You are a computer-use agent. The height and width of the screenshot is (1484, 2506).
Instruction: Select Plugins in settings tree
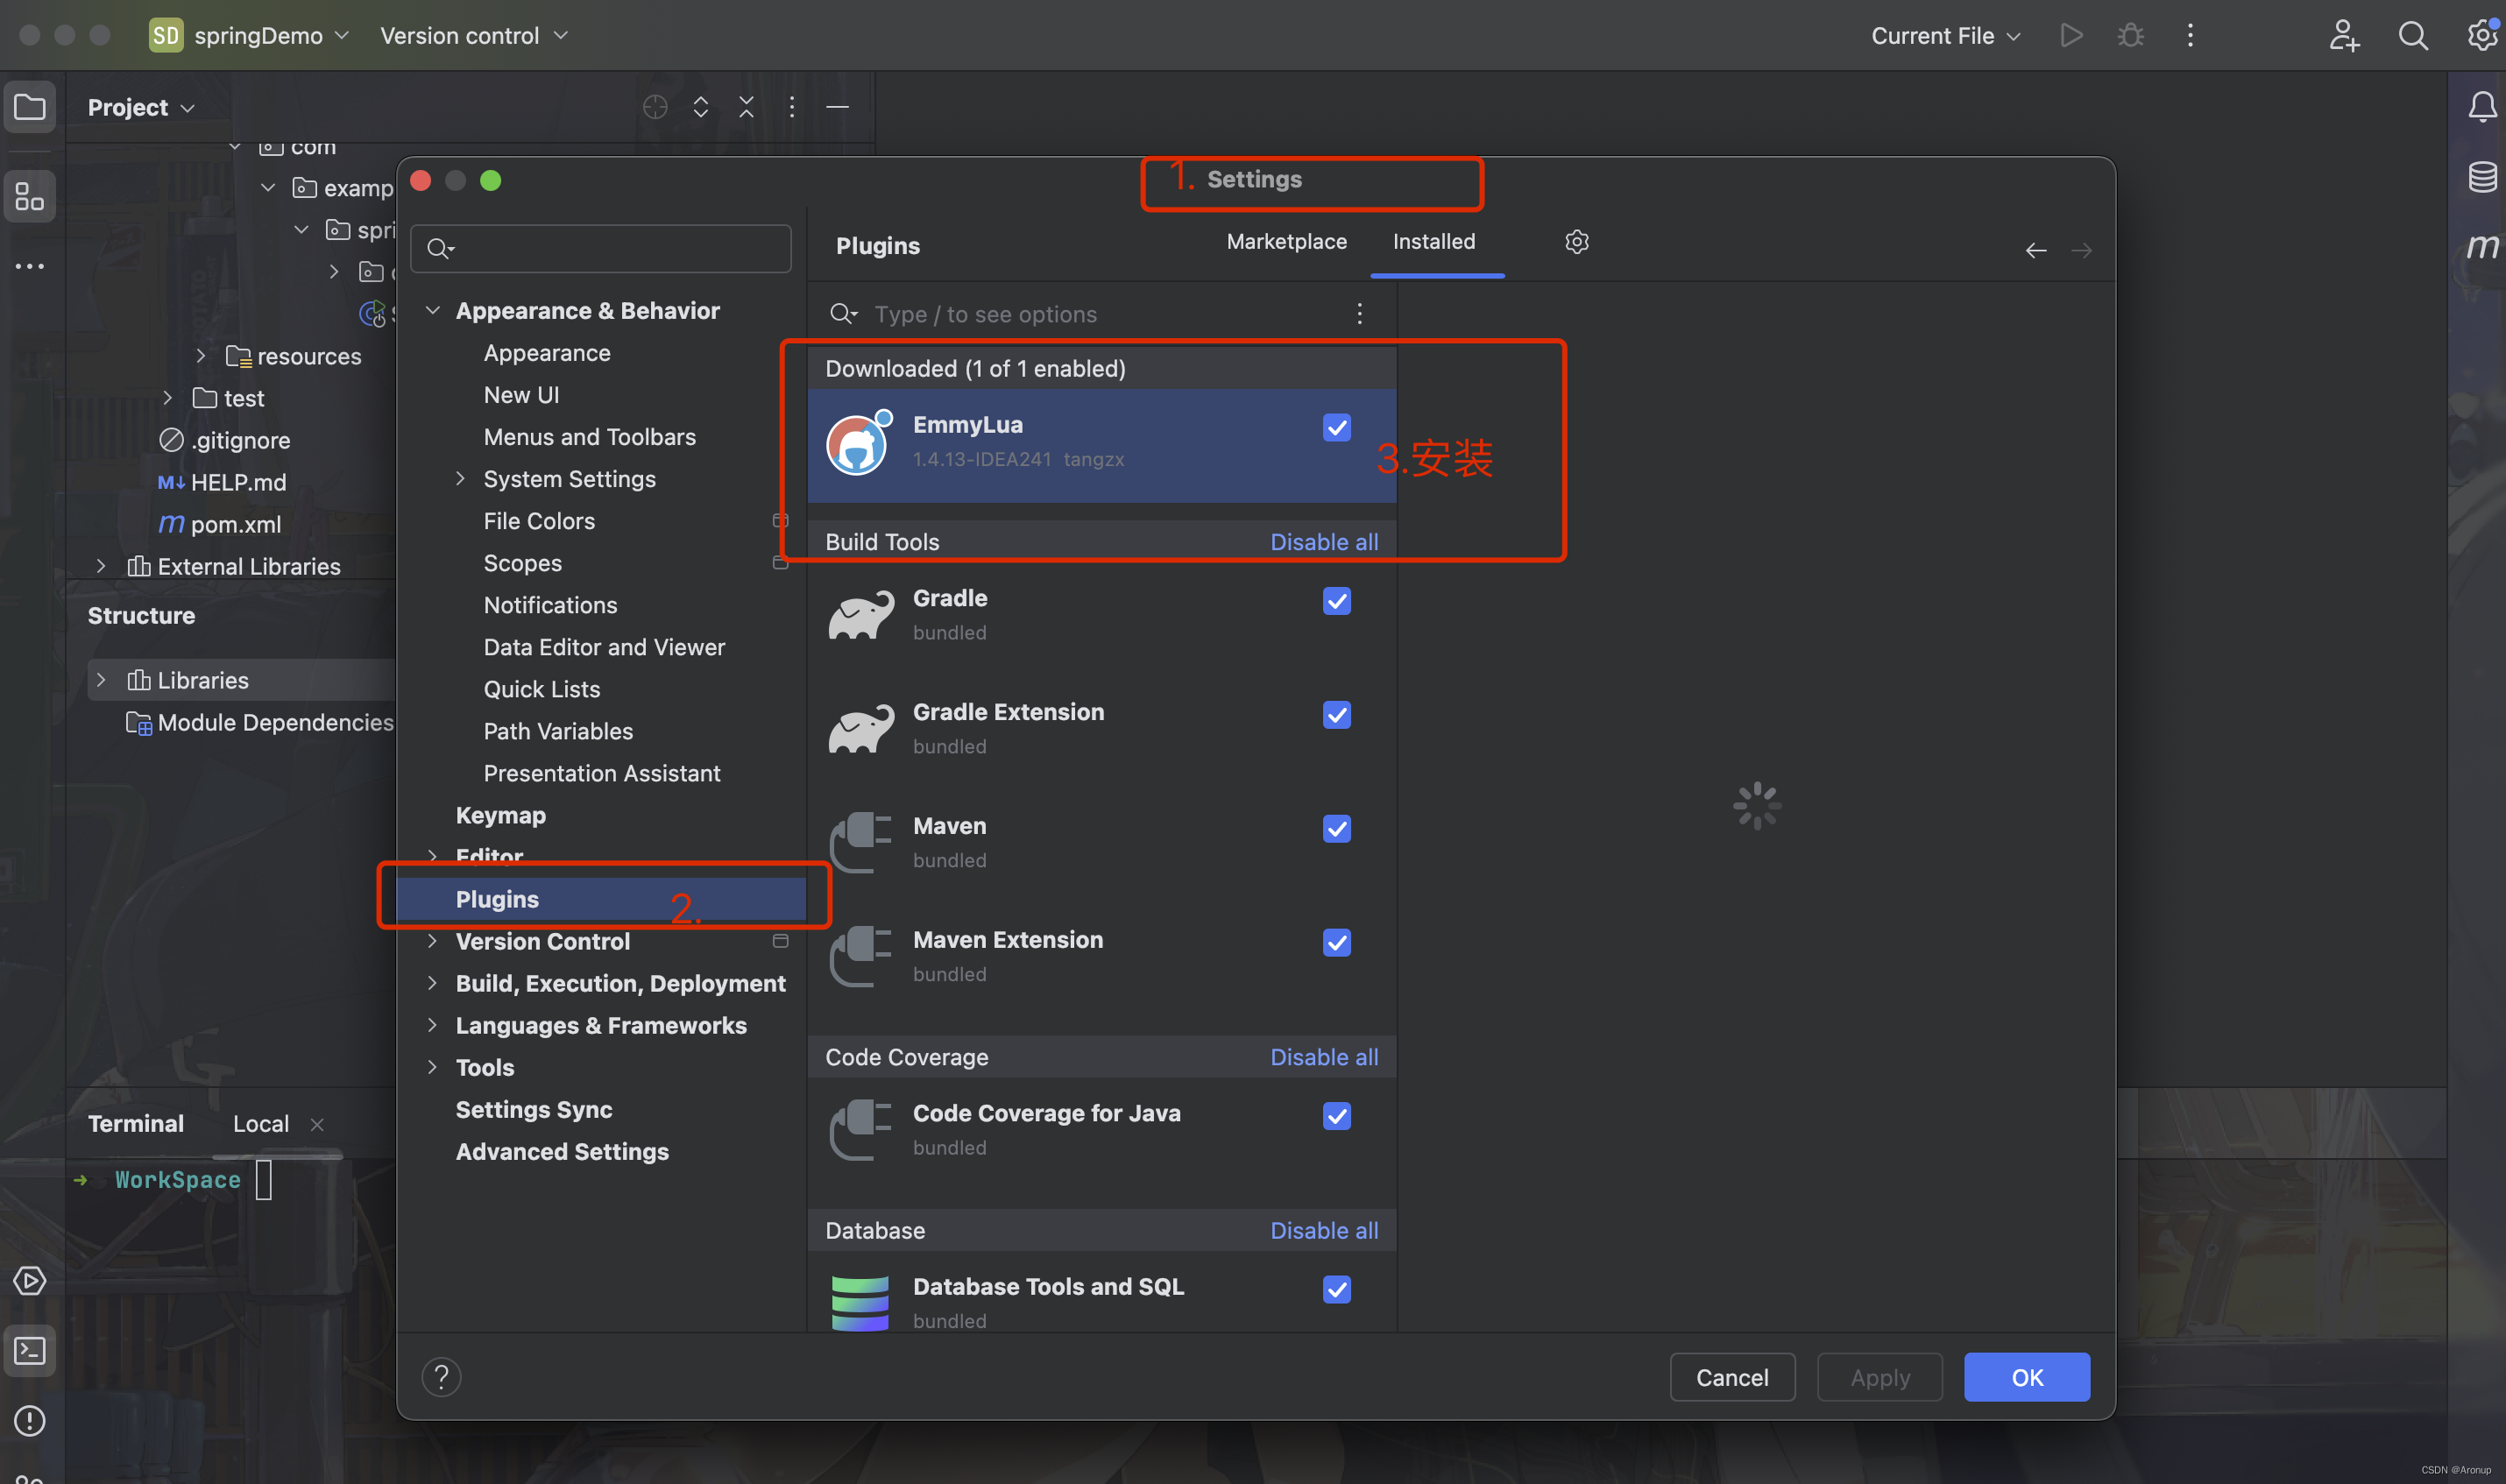[x=601, y=899]
